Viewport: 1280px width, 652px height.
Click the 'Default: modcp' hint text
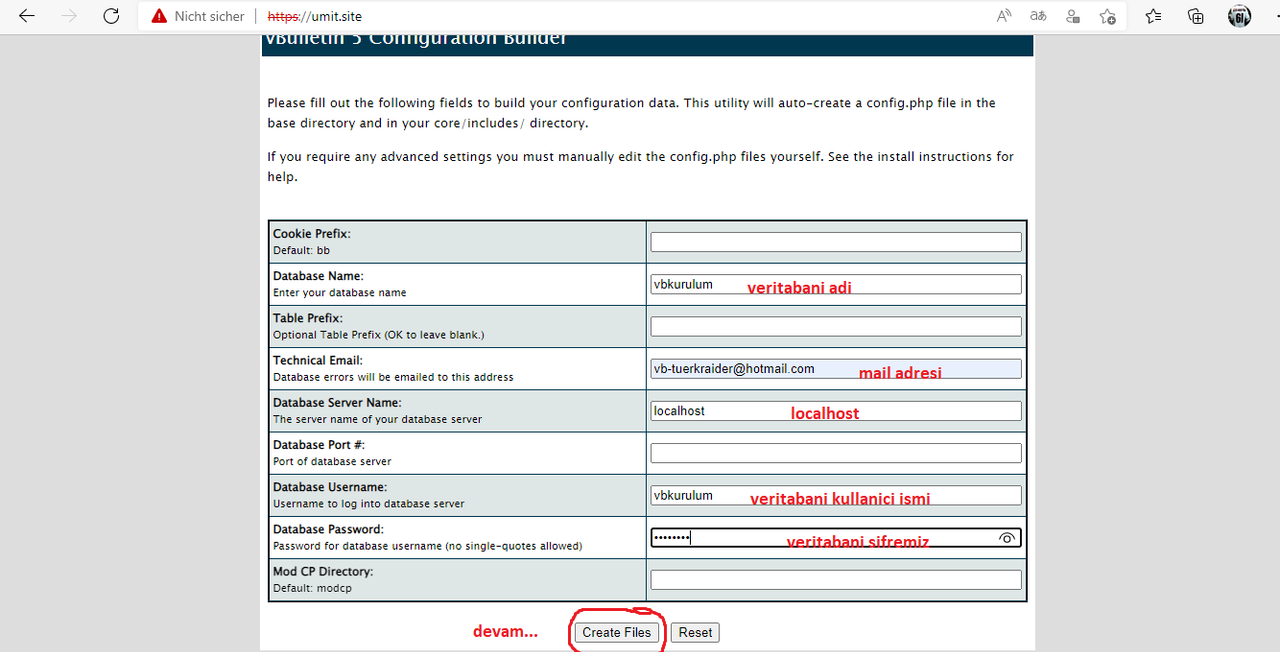coord(312,588)
